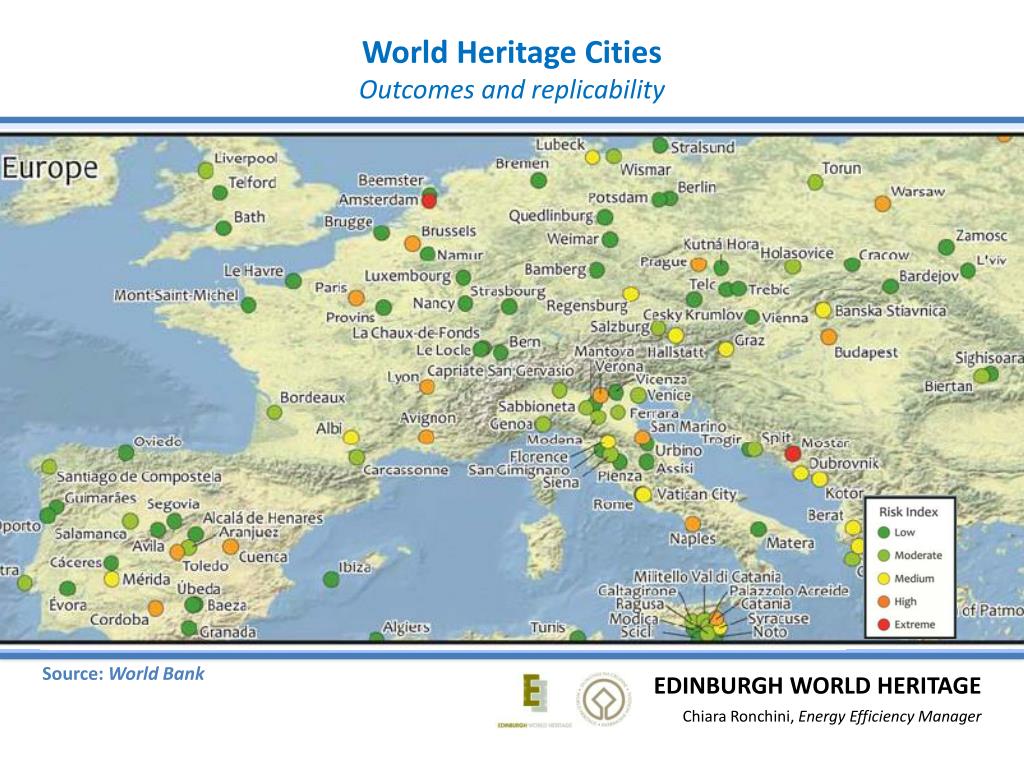
Task: Select the green Quedlinburg marker
Action: pyautogui.click(x=605, y=217)
